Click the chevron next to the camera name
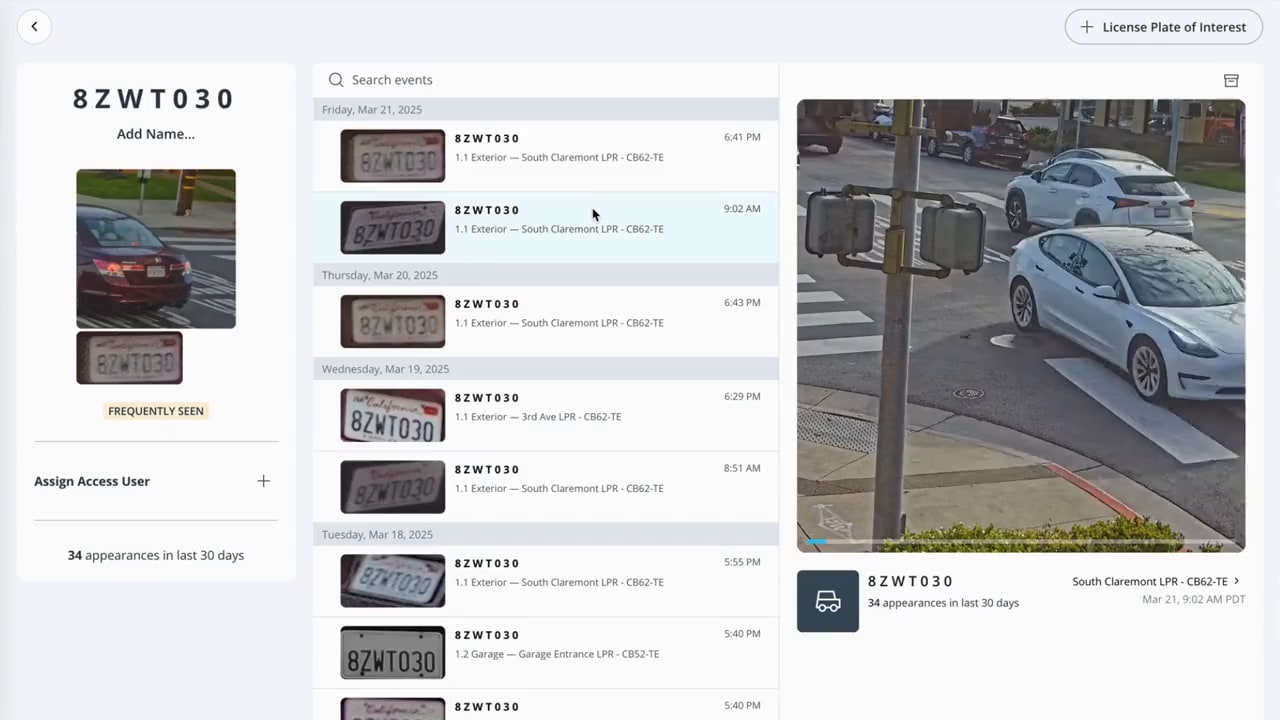Viewport: 1280px width, 720px height. click(x=1237, y=581)
